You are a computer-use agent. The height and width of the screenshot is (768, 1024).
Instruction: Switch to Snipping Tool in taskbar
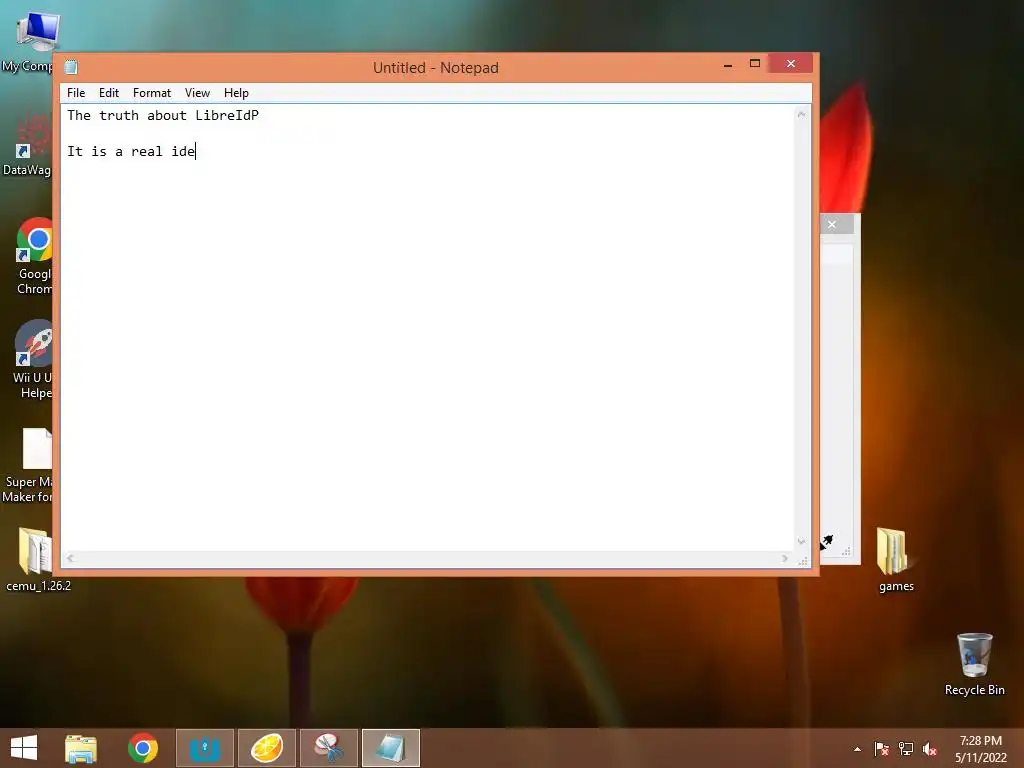(329, 748)
